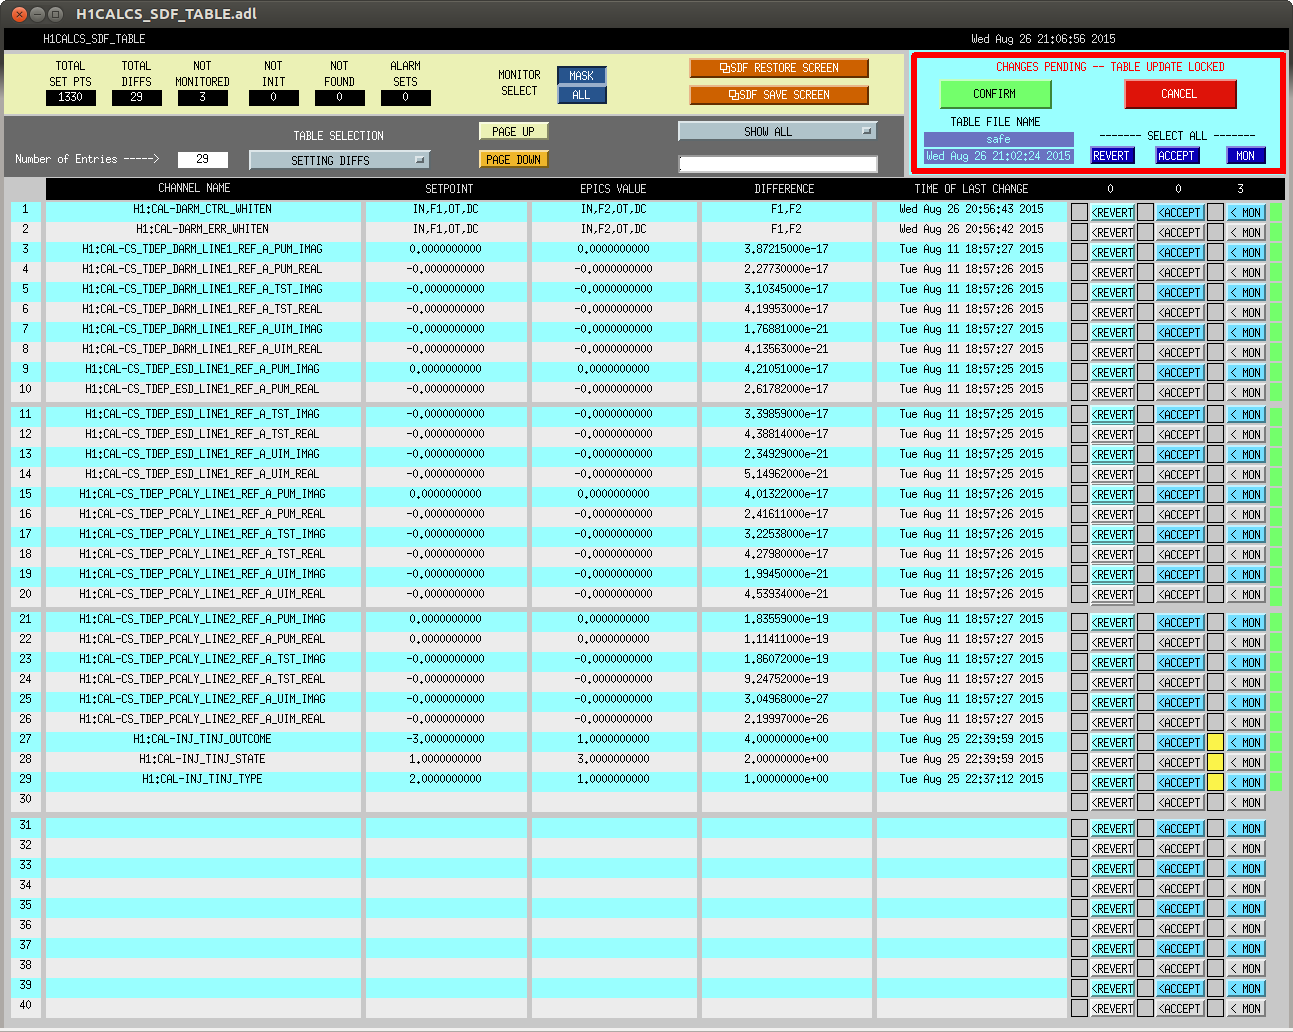Click Select All REVERT button
Viewport: 1293px width, 1032px height.
pos(1111,156)
